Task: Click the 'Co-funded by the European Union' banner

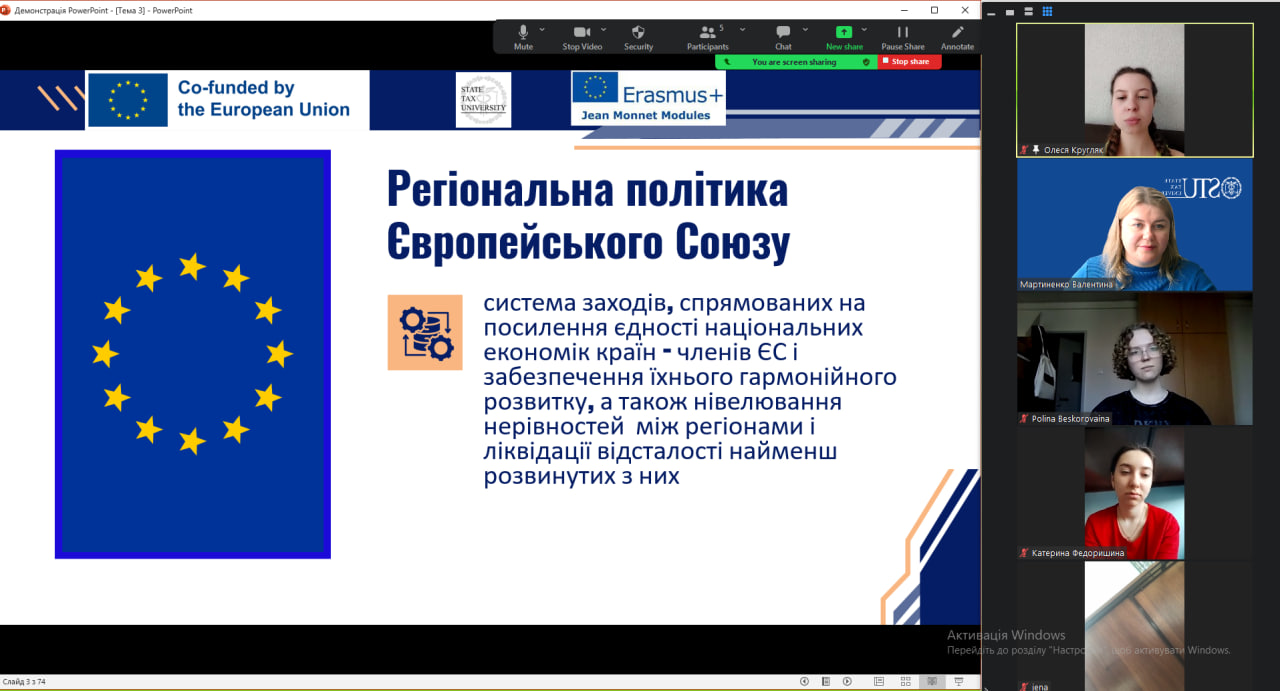Action: 228,100
